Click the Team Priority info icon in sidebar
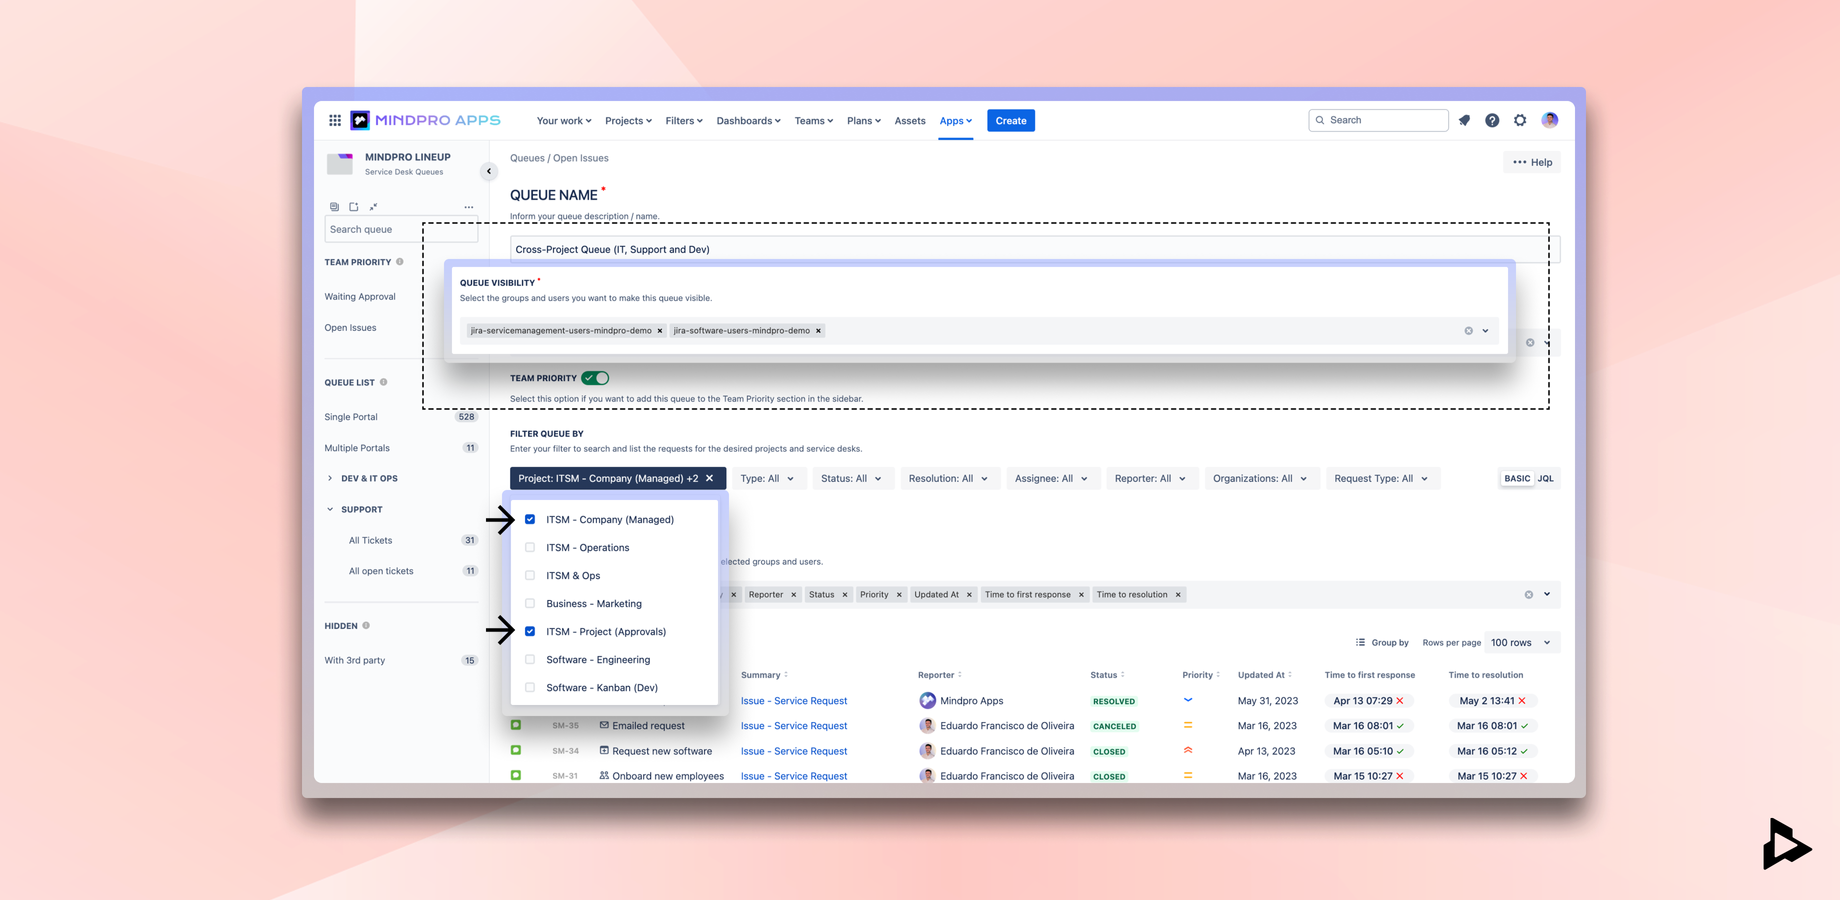 [400, 262]
